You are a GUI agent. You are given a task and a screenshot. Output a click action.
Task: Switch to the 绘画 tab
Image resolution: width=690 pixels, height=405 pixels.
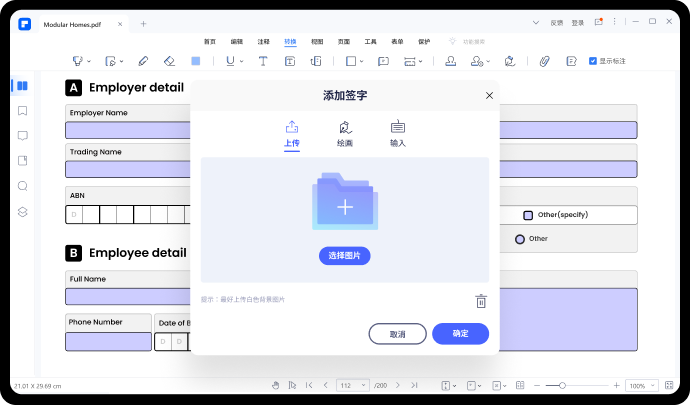click(x=345, y=133)
